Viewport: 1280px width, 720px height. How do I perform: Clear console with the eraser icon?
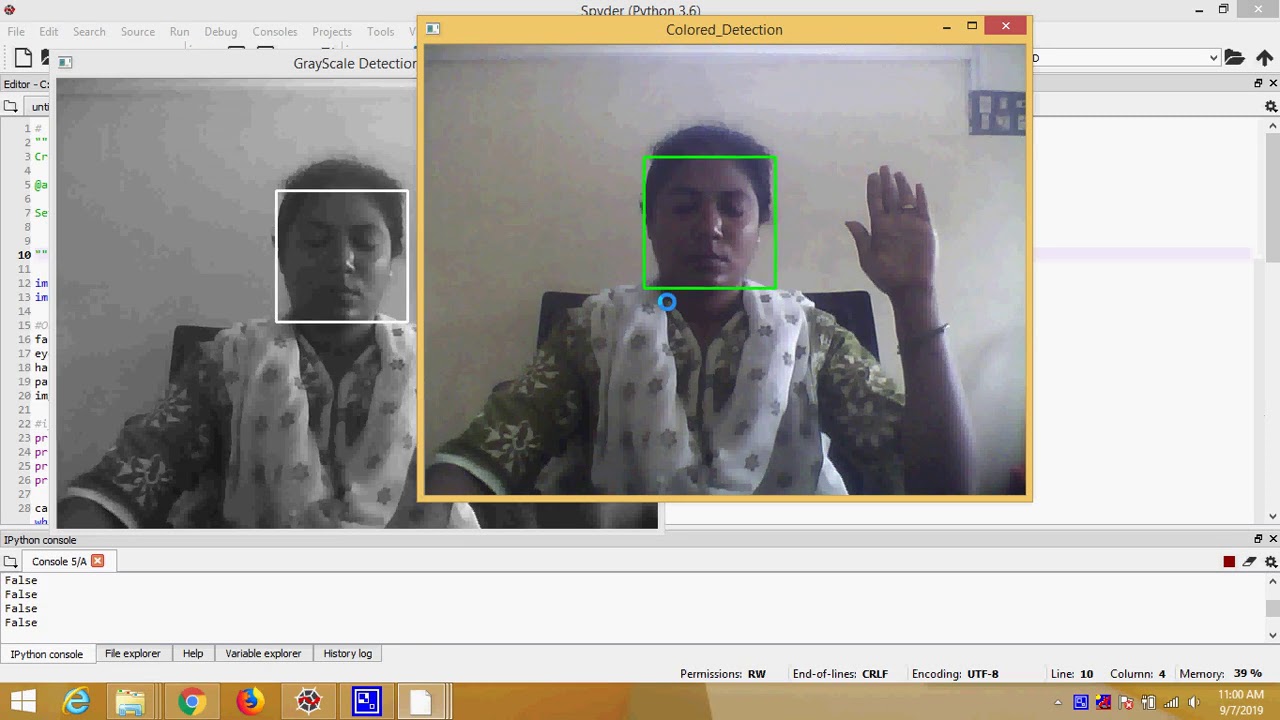click(x=1250, y=562)
